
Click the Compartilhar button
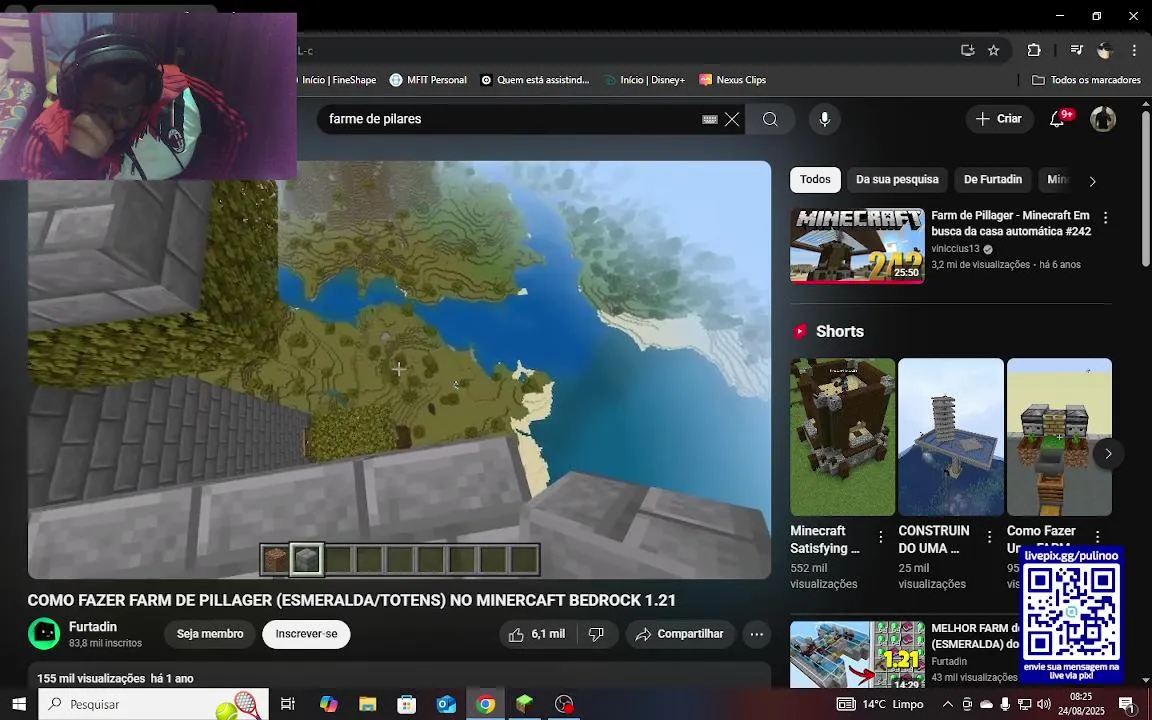pyautogui.click(x=680, y=634)
